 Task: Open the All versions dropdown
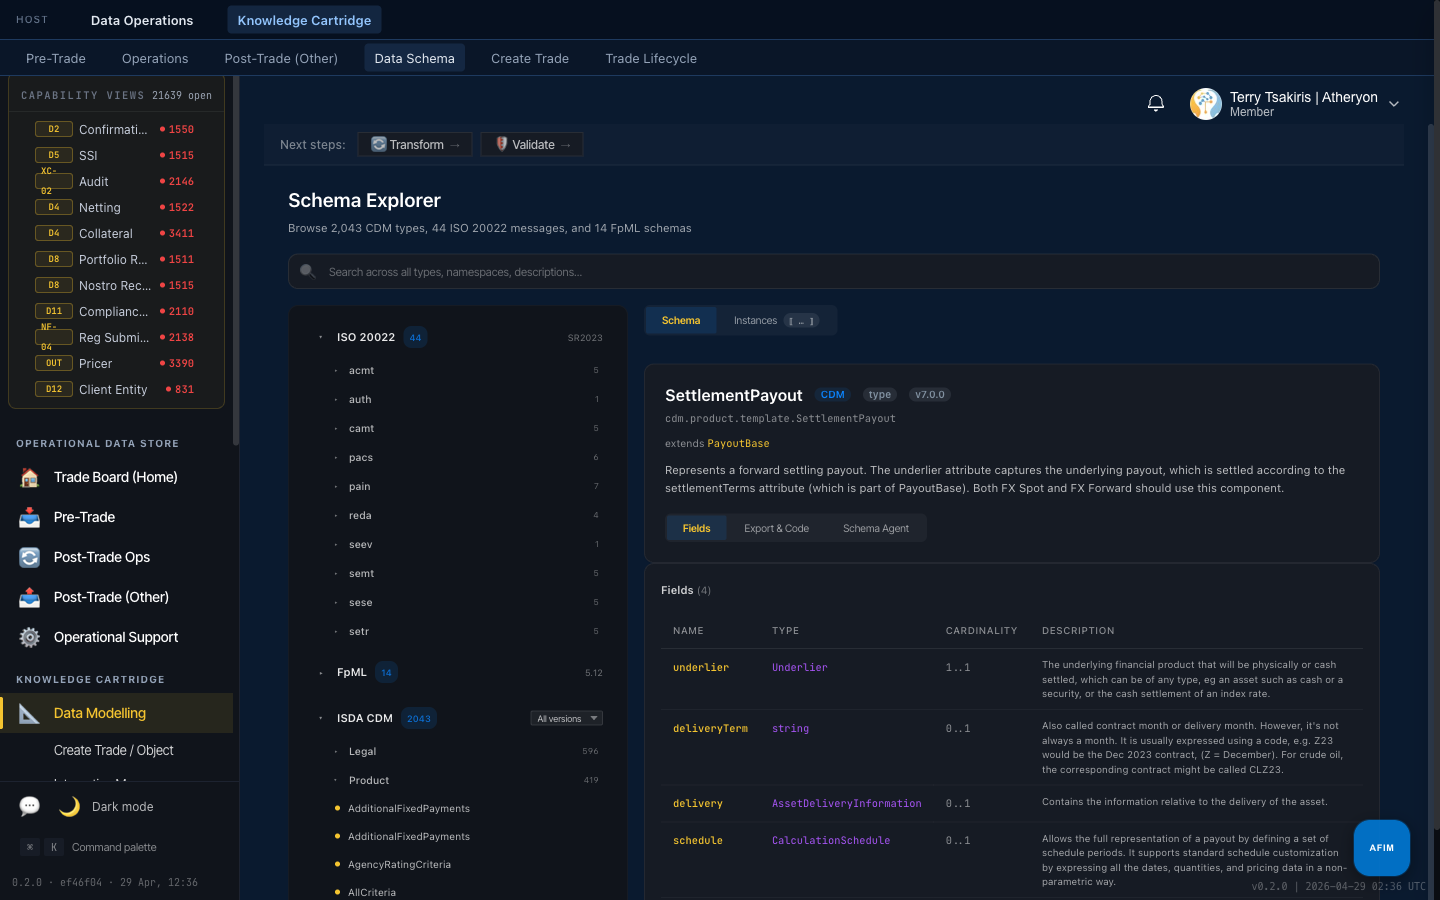tap(566, 718)
